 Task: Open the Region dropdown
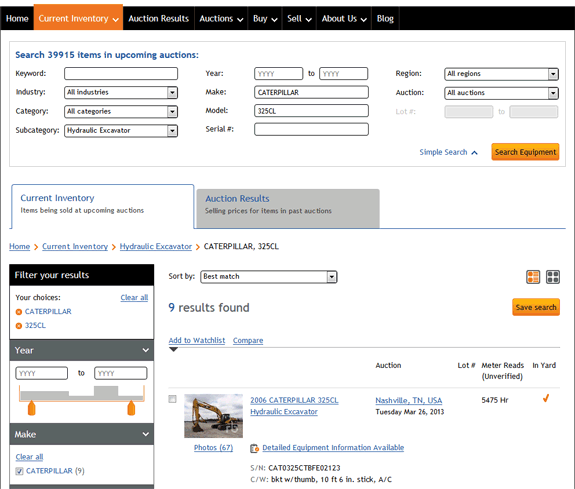pos(501,74)
